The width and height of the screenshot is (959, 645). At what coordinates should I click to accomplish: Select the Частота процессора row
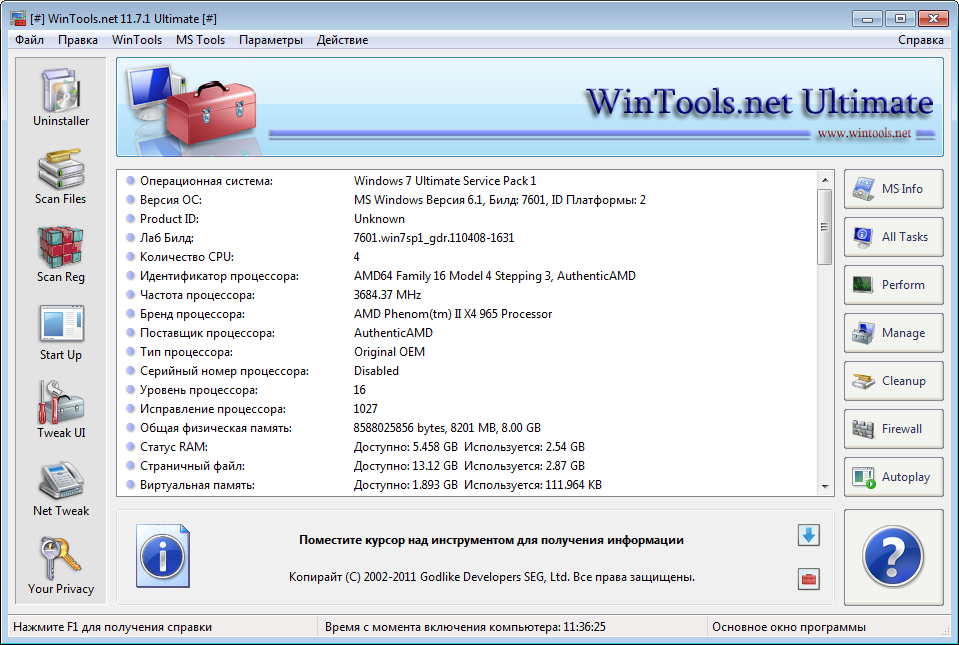[x=468, y=295]
